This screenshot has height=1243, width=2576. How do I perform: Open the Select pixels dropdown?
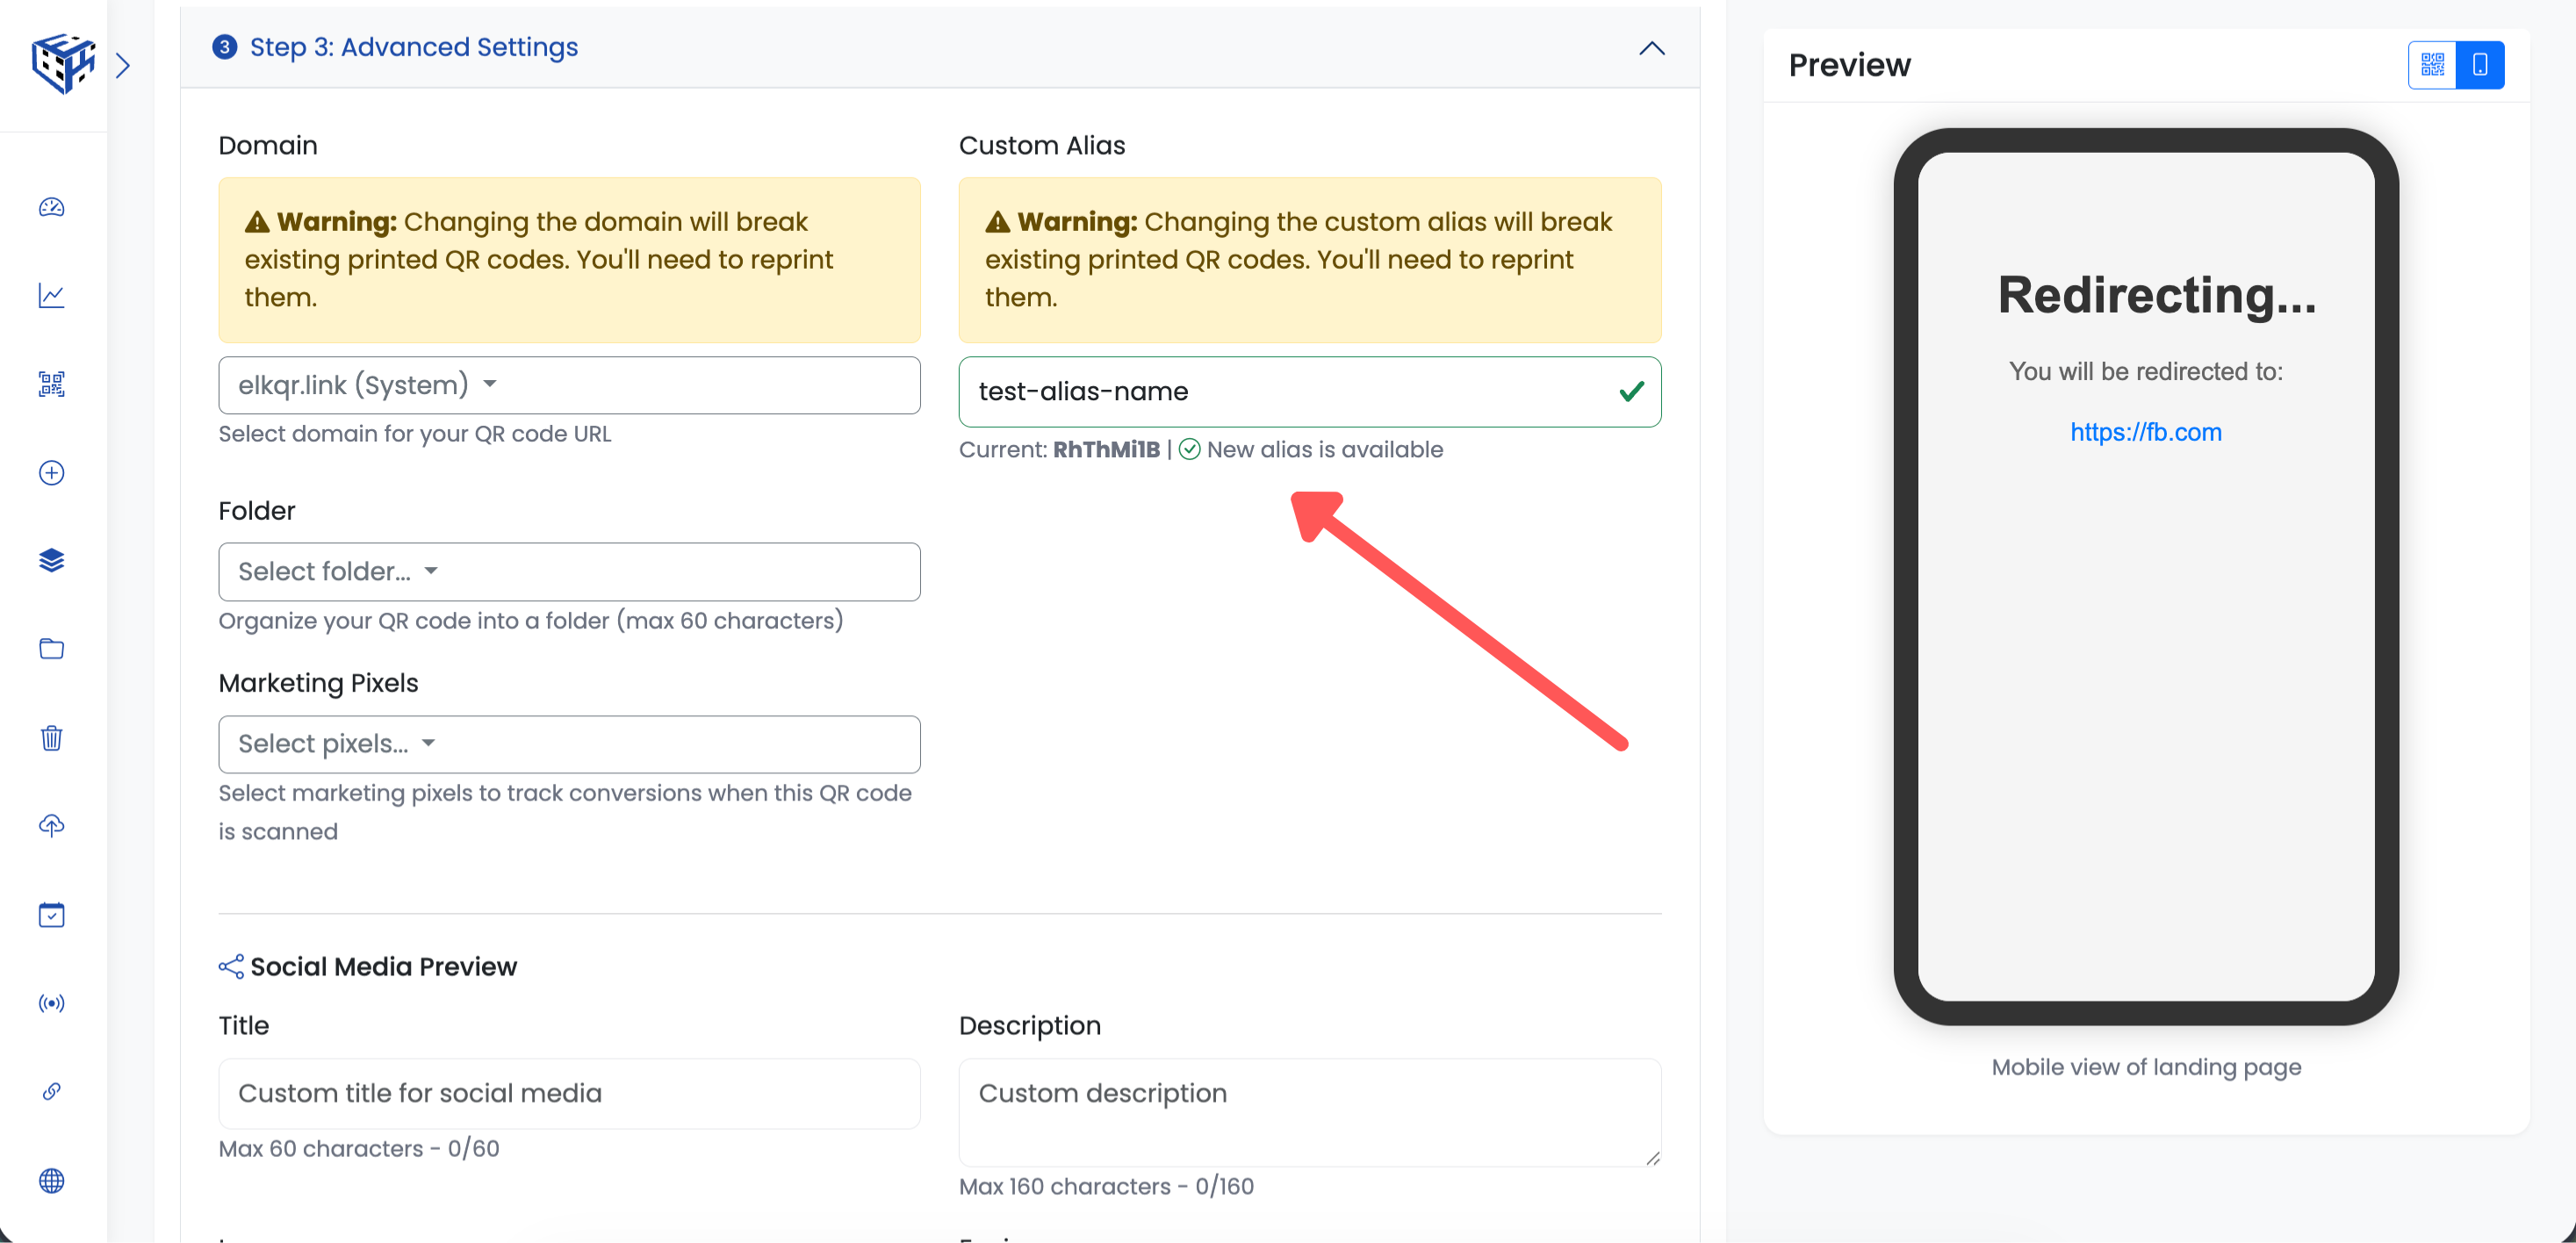(x=568, y=744)
